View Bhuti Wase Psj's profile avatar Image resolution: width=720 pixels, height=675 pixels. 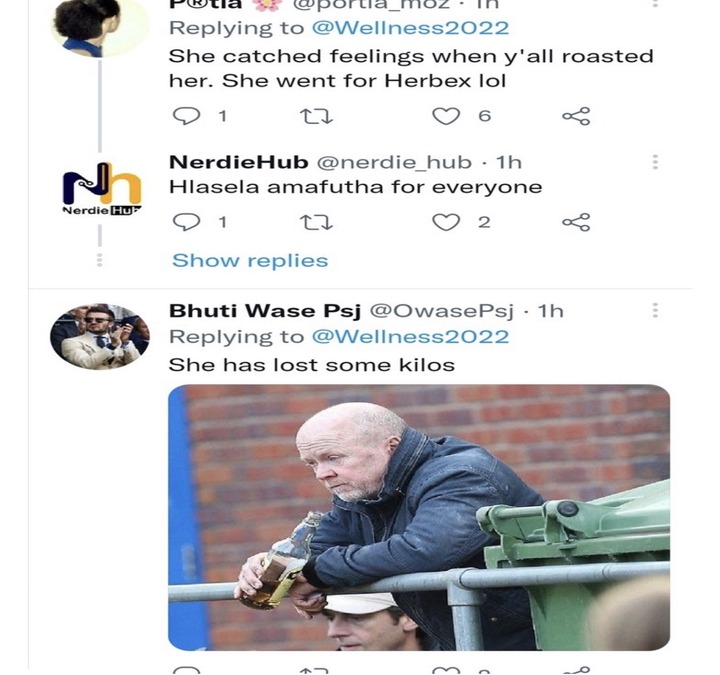[x=100, y=337]
